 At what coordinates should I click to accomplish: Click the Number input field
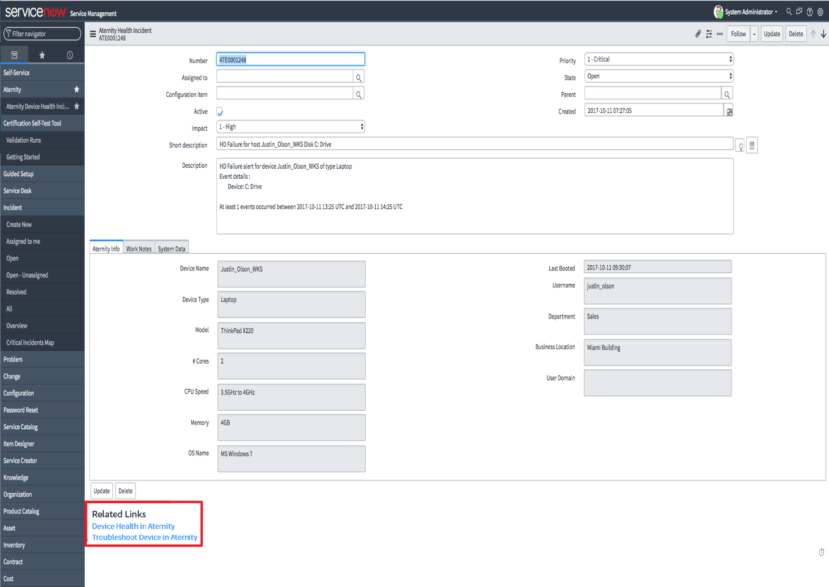point(290,60)
